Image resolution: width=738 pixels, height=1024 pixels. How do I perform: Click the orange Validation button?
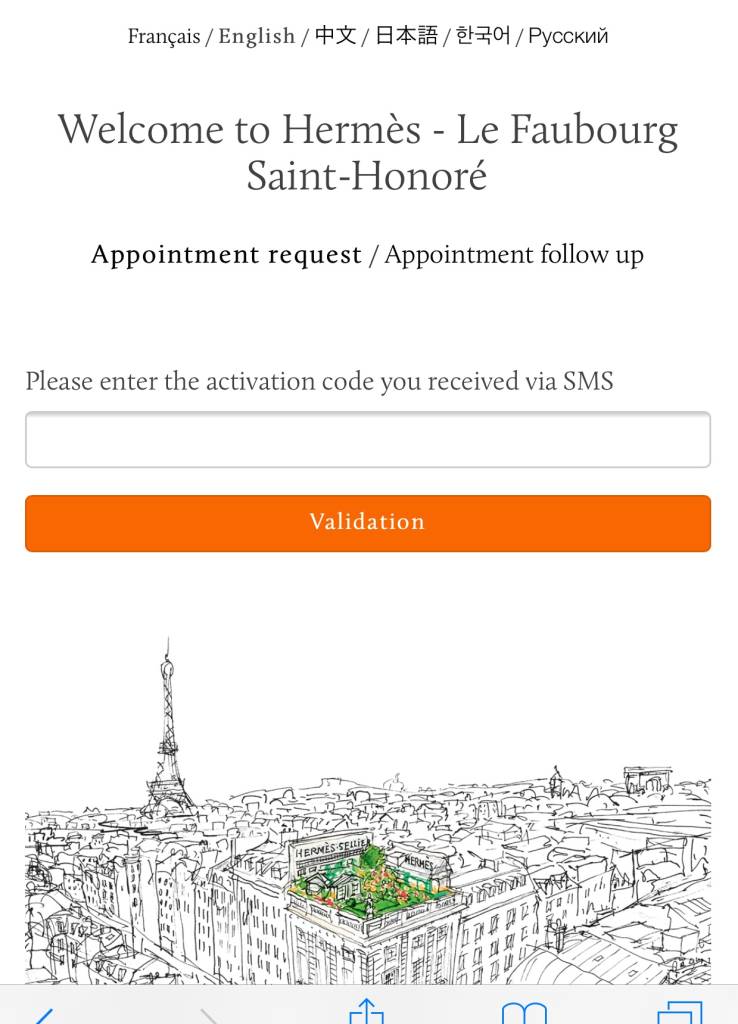pyautogui.click(x=368, y=523)
